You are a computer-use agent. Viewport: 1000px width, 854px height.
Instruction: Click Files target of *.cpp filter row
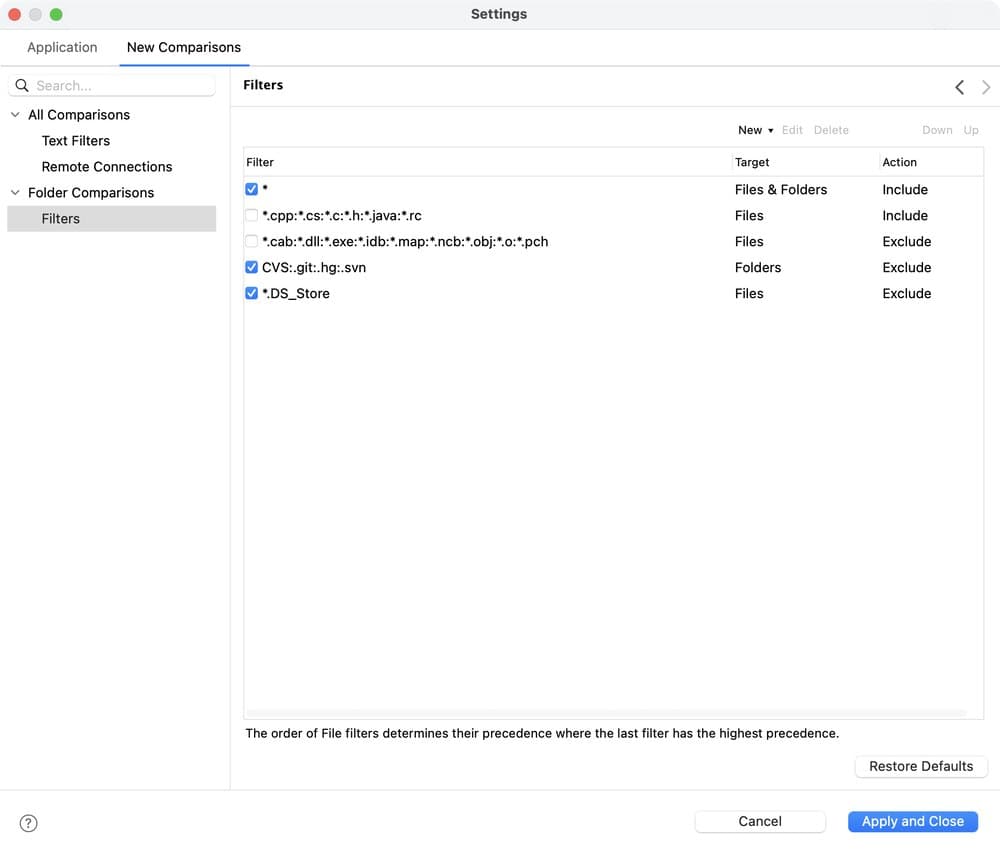point(749,216)
